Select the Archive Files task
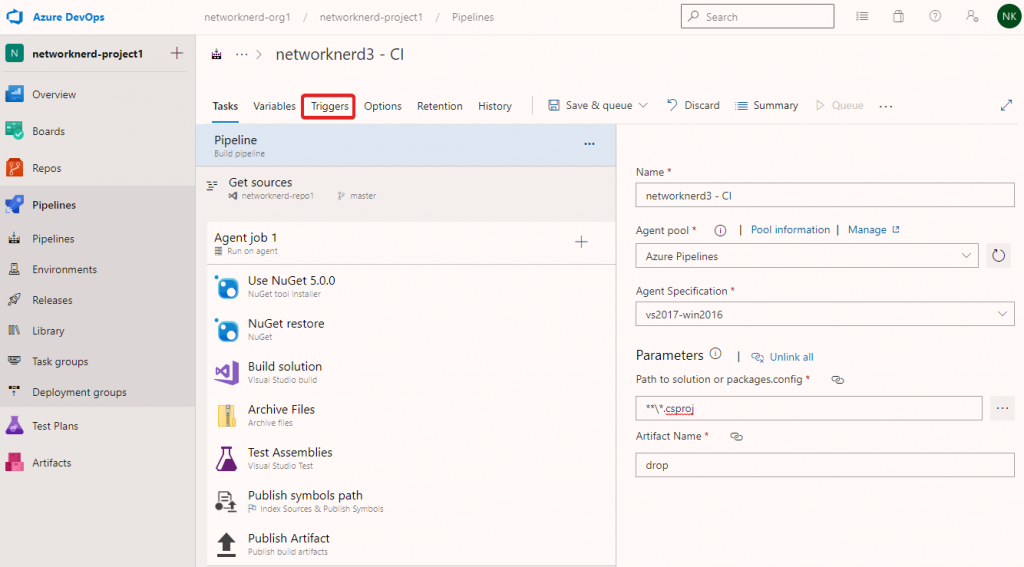The width and height of the screenshot is (1024, 567). (x=411, y=415)
